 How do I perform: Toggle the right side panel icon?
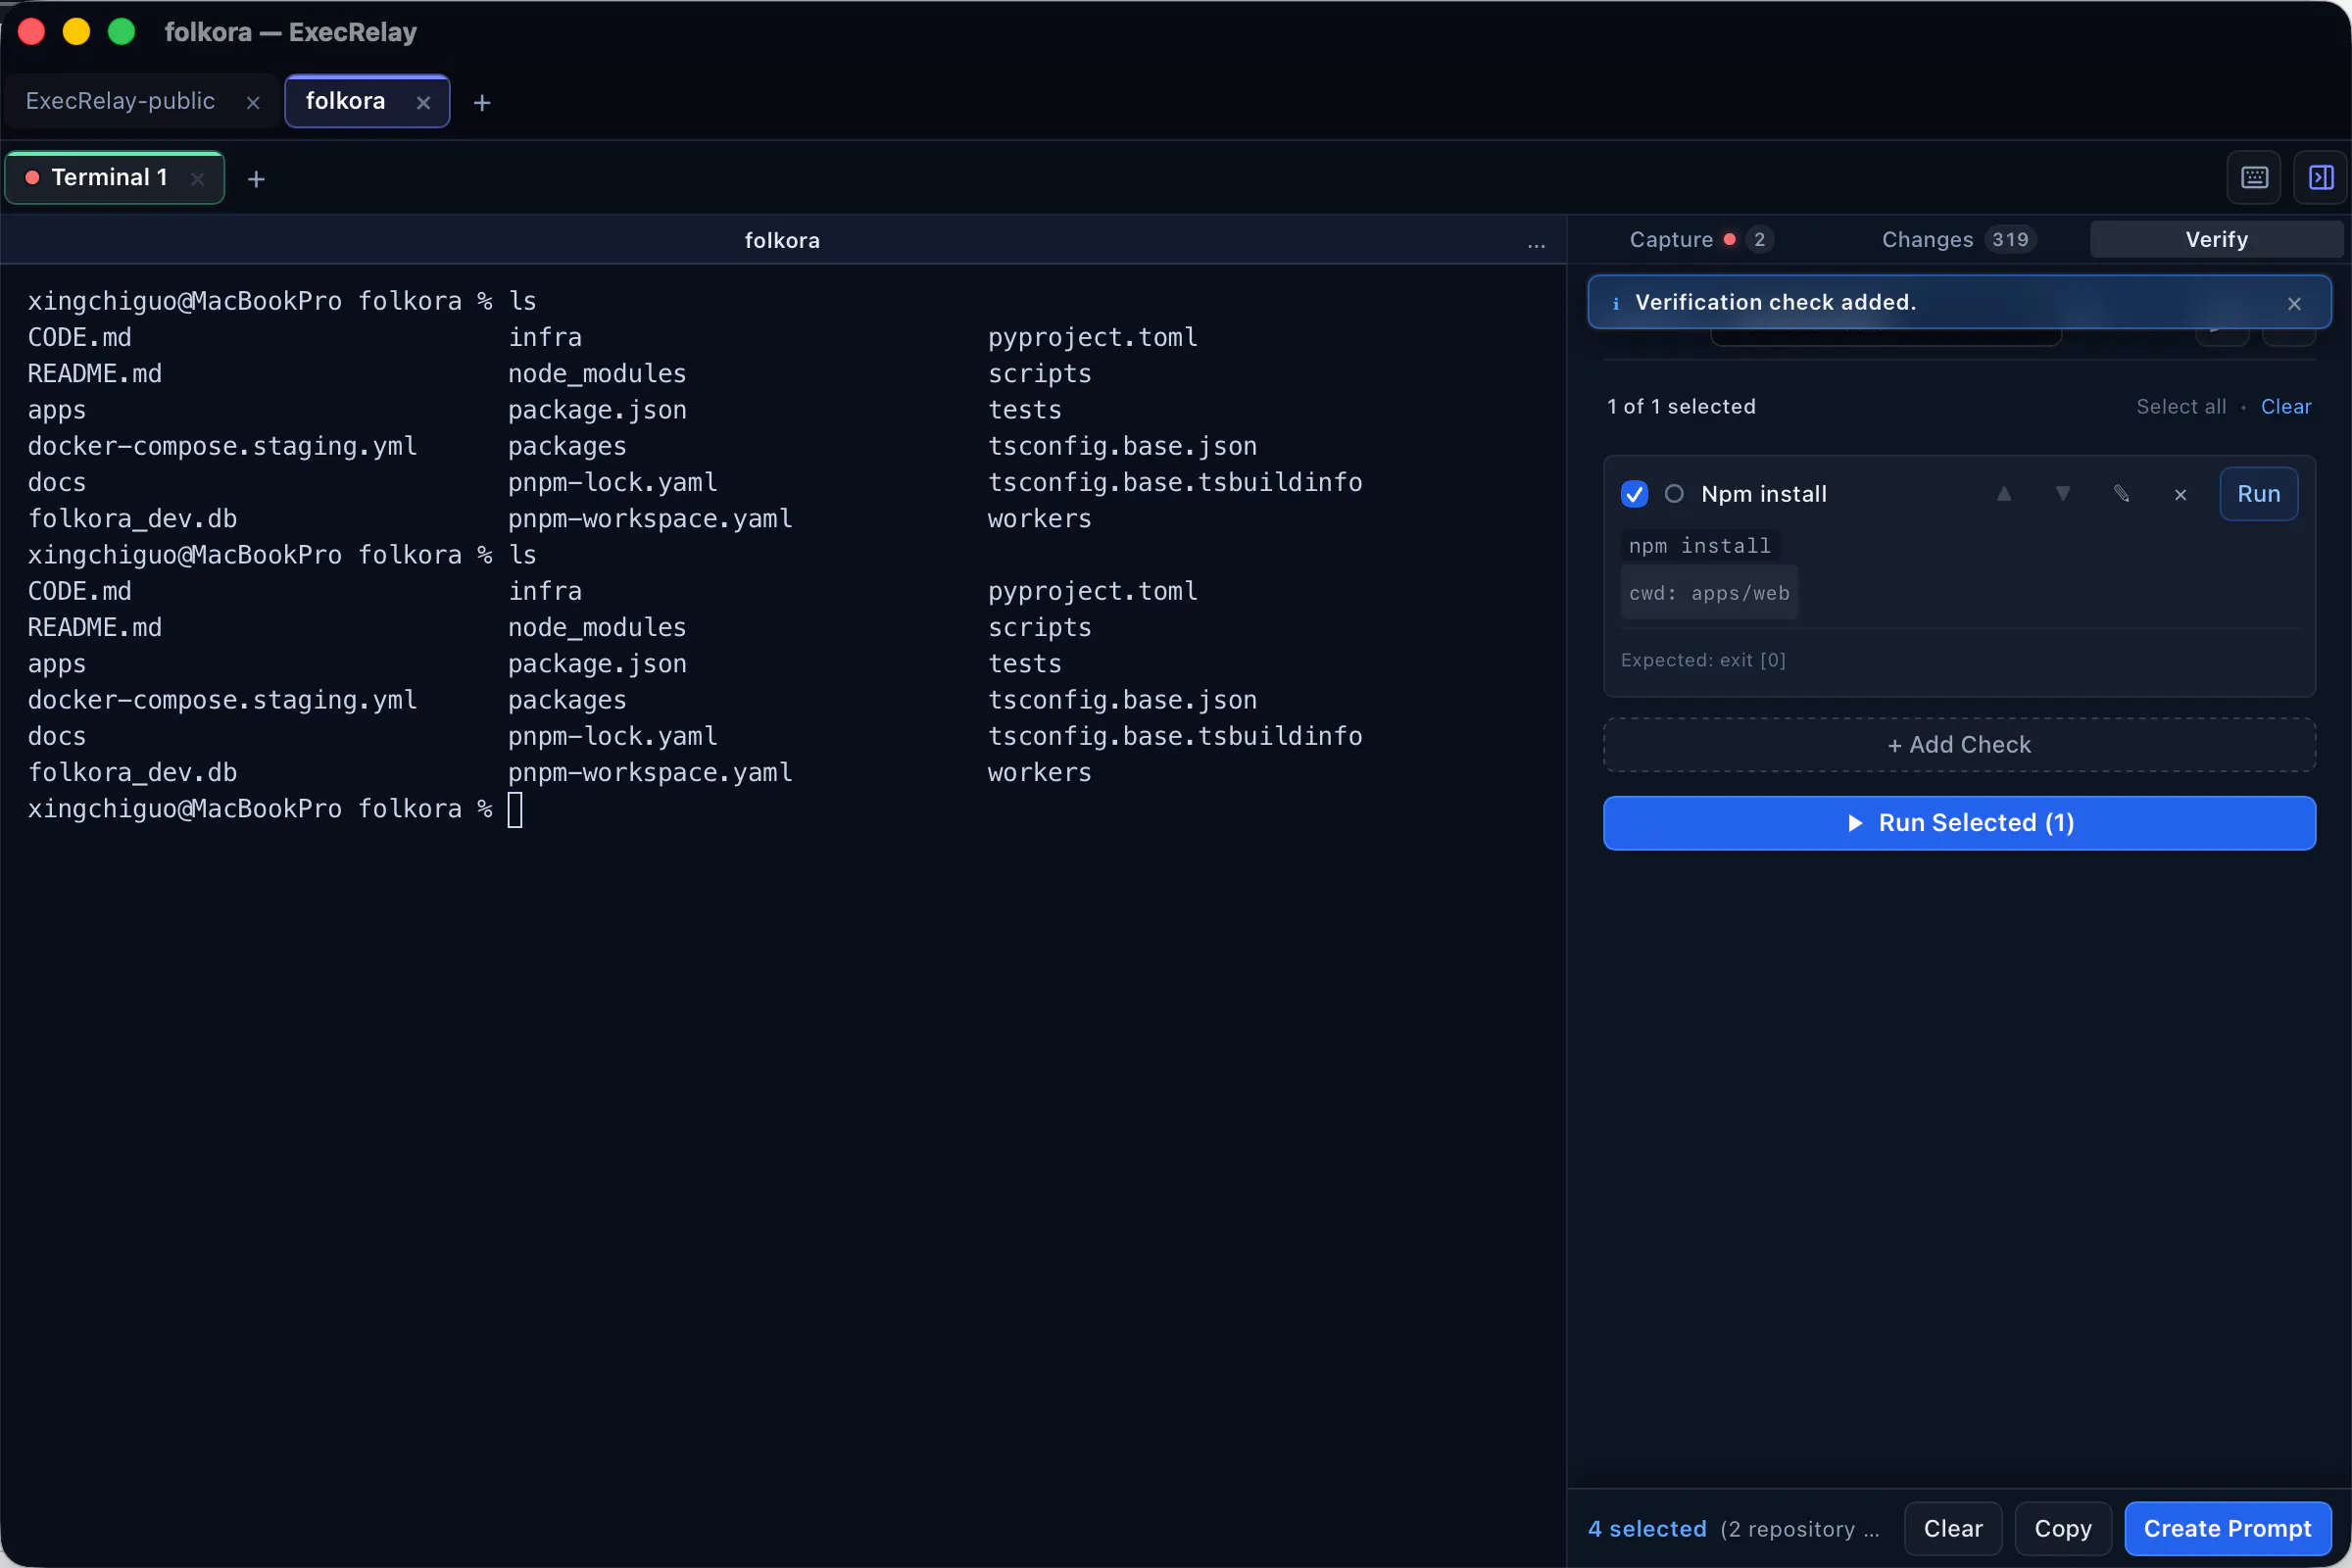pyautogui.click(x=2320, y=177)
